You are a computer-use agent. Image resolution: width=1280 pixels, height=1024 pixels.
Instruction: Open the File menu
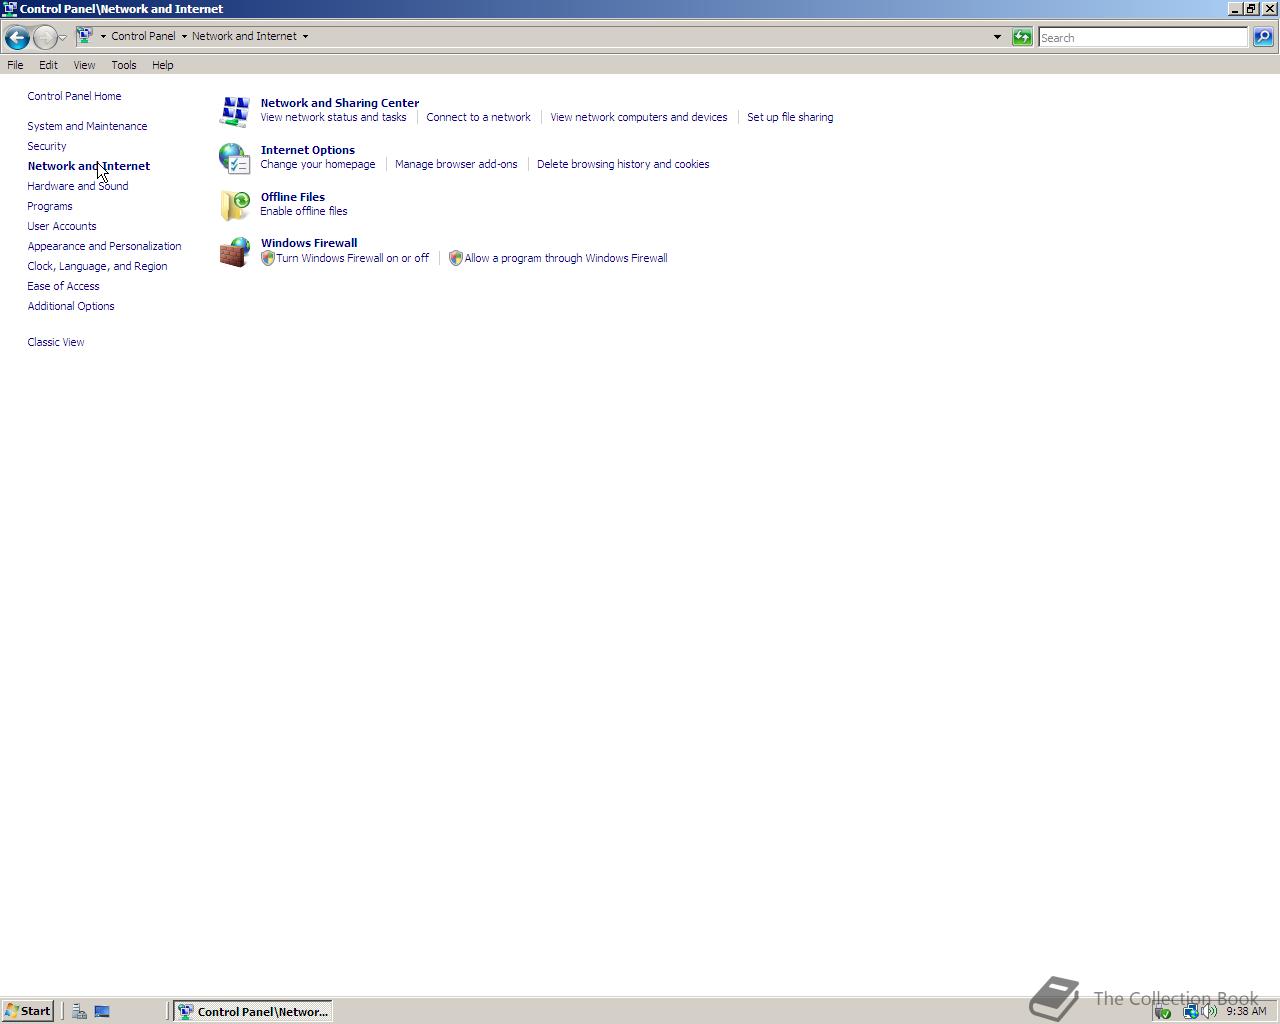click(15, 65)
